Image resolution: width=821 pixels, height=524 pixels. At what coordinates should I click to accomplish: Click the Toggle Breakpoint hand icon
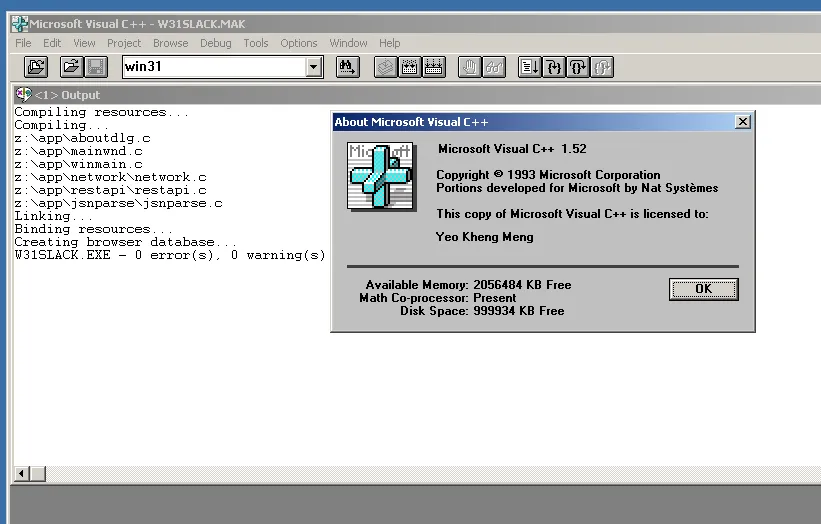click(470, 67)
